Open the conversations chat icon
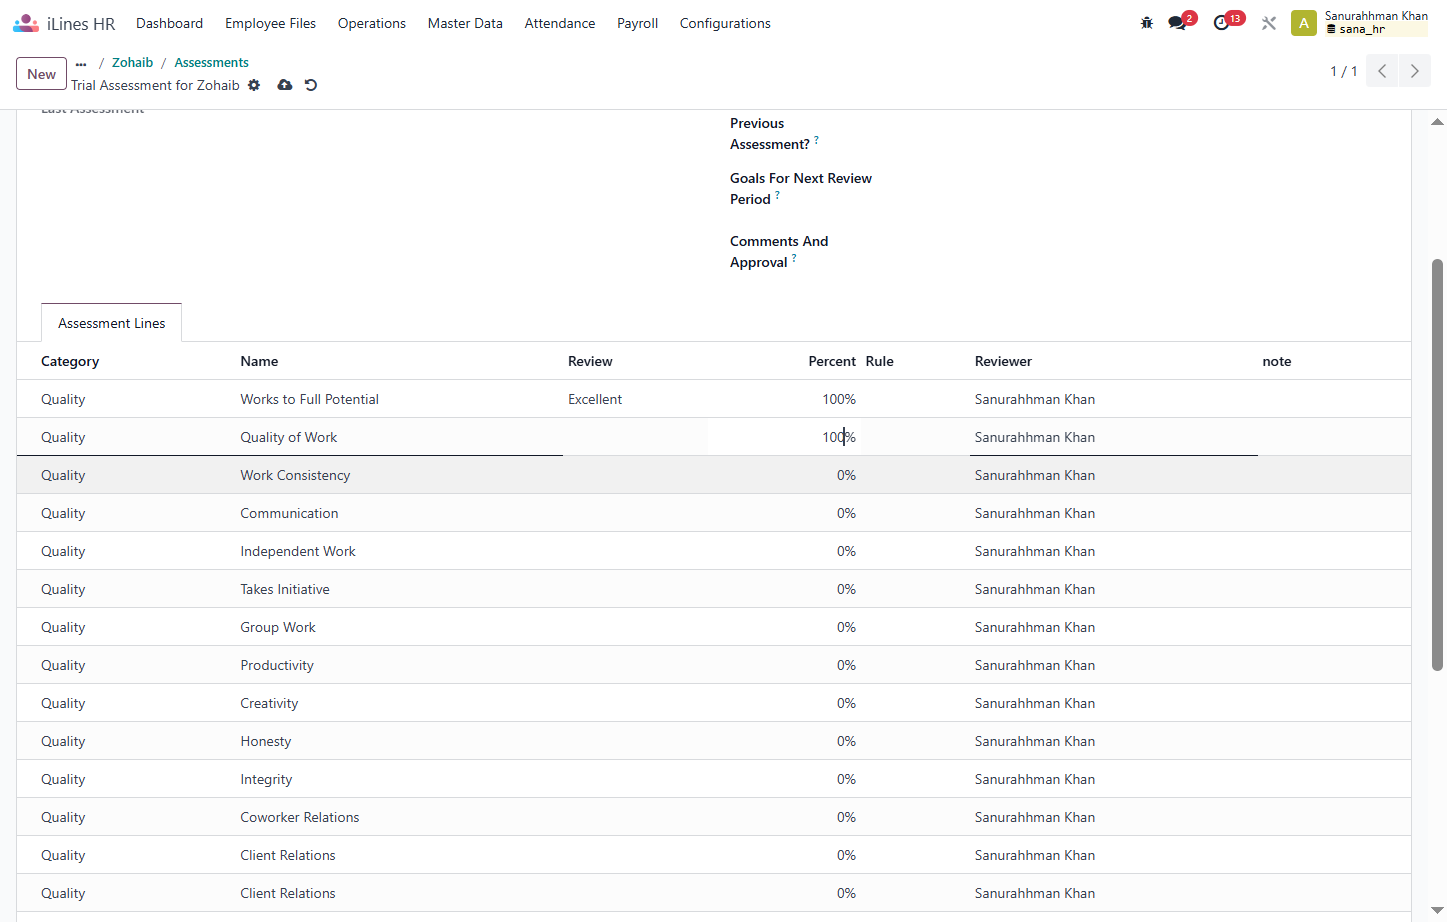1447x922 pixels. coord(1177,23)
